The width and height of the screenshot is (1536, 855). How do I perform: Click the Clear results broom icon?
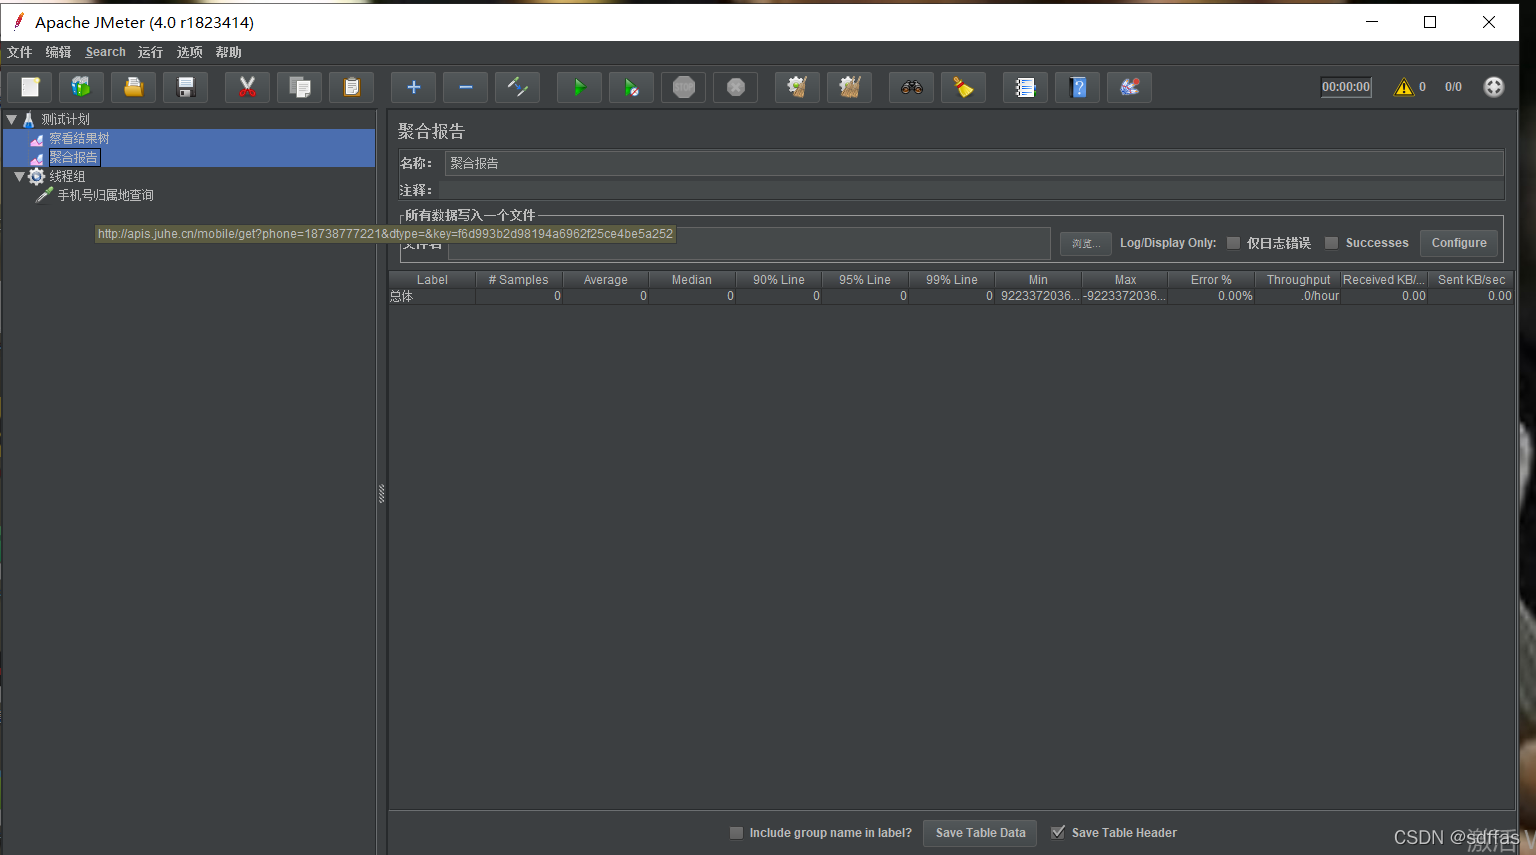[x=797, y=87]
